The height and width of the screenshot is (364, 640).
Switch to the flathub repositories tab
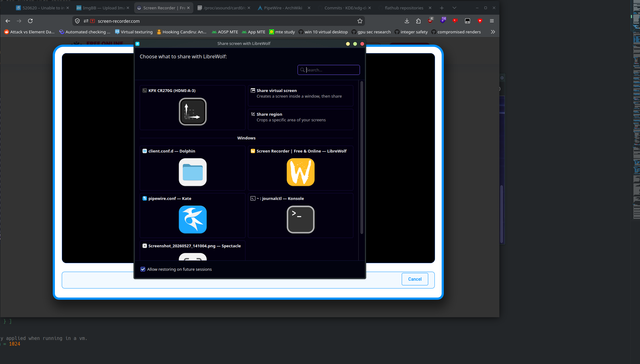pyautogui.click(x=404, y=8)
